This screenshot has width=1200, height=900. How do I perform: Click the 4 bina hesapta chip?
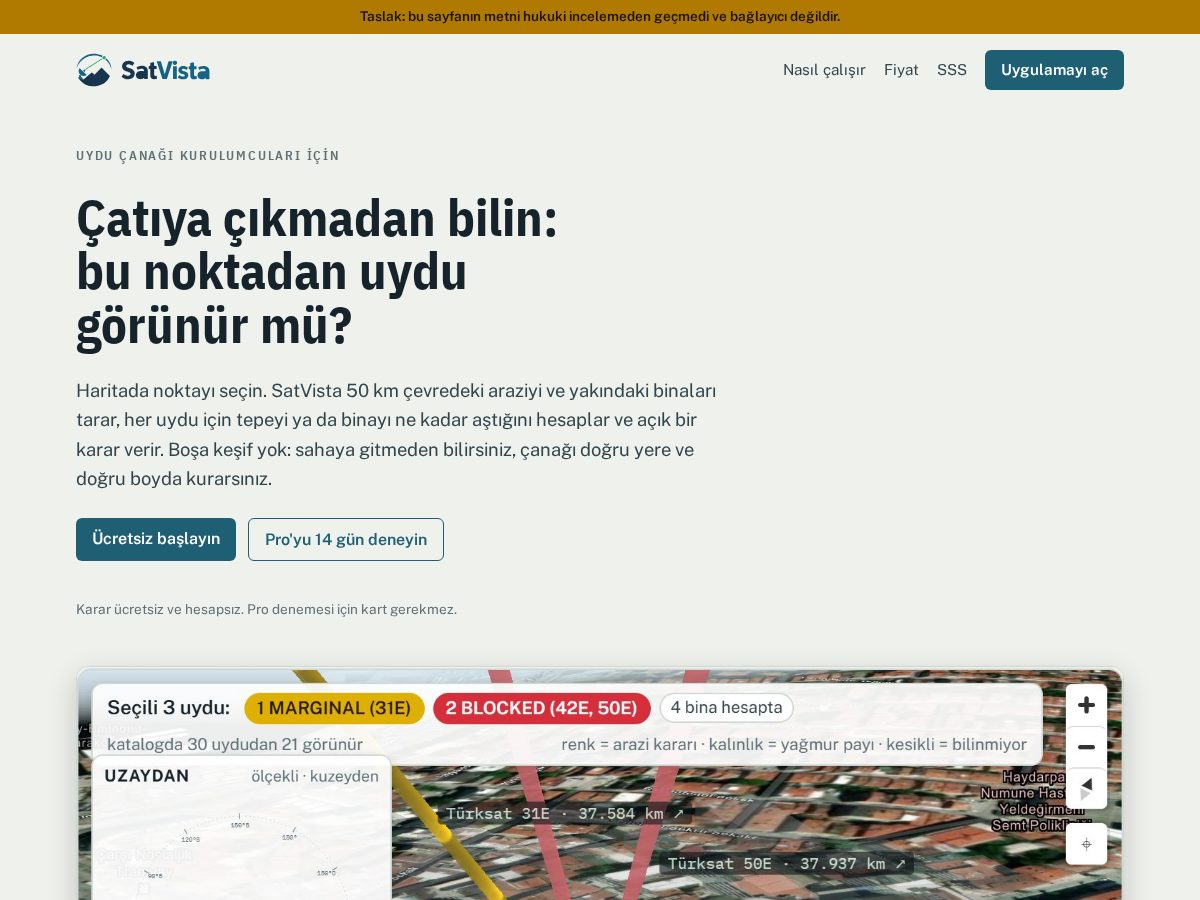(x=726, y=708)
